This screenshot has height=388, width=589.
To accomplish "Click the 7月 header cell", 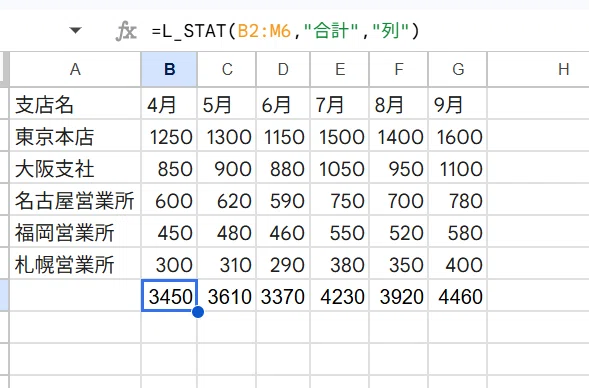I will click(340, 103).
